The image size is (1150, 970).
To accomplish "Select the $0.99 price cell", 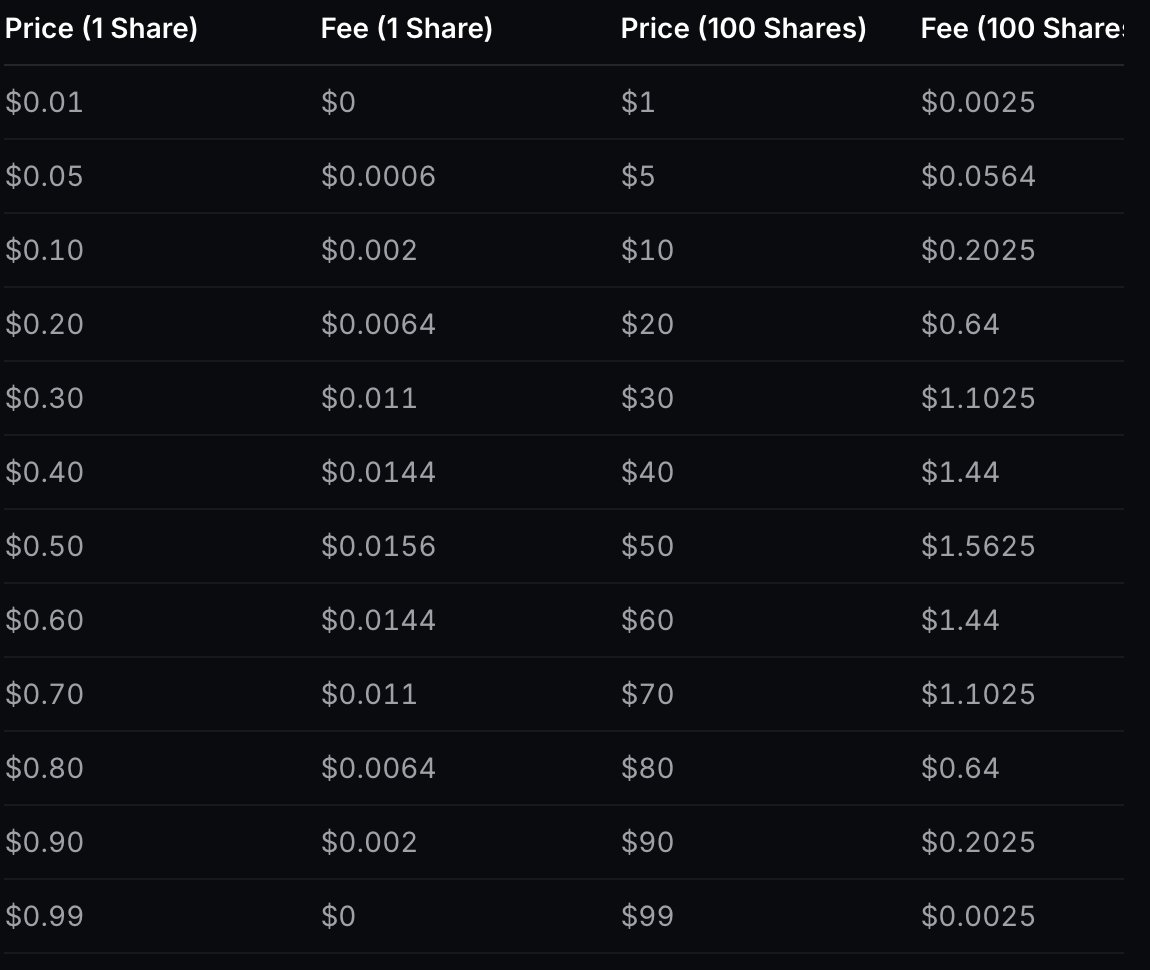I will [x=44, y=917].
